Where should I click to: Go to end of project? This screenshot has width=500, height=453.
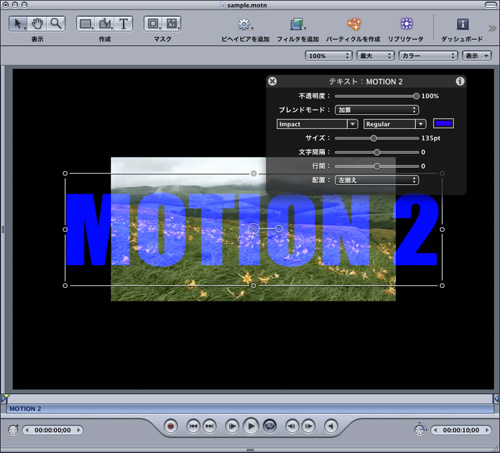209,426
